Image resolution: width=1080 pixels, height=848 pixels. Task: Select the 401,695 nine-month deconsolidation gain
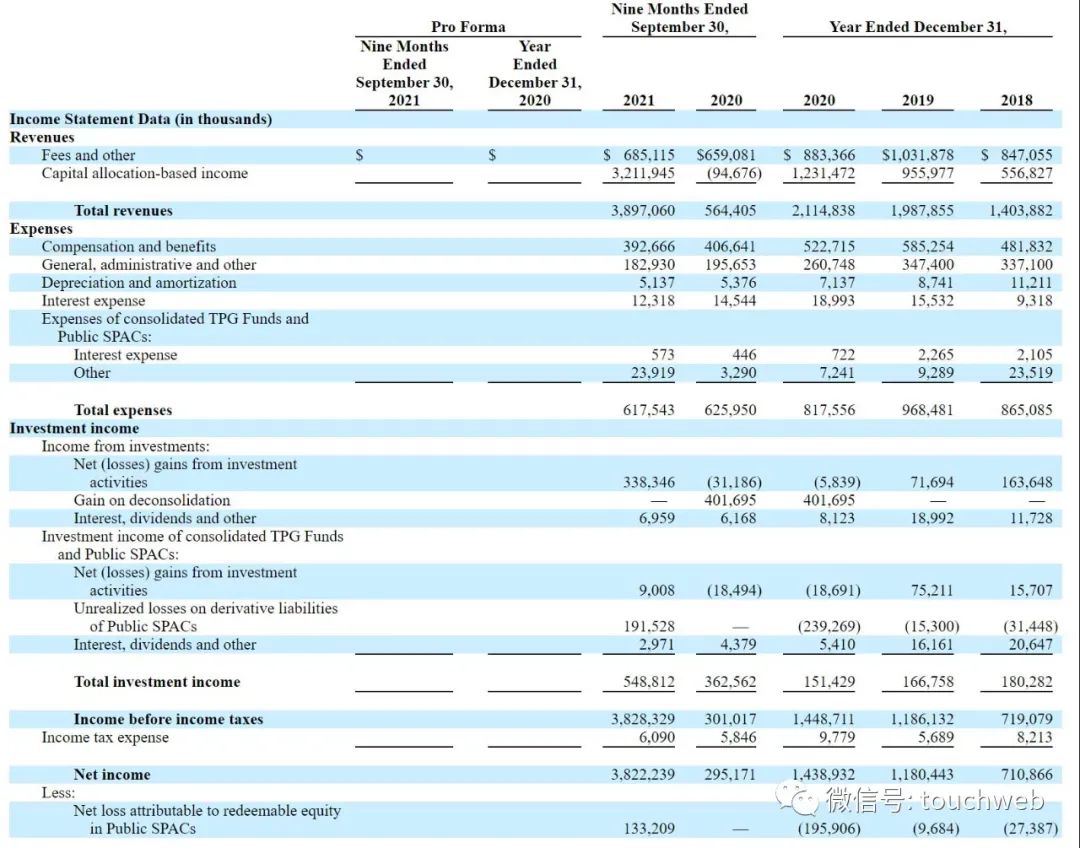pos(729,500)
